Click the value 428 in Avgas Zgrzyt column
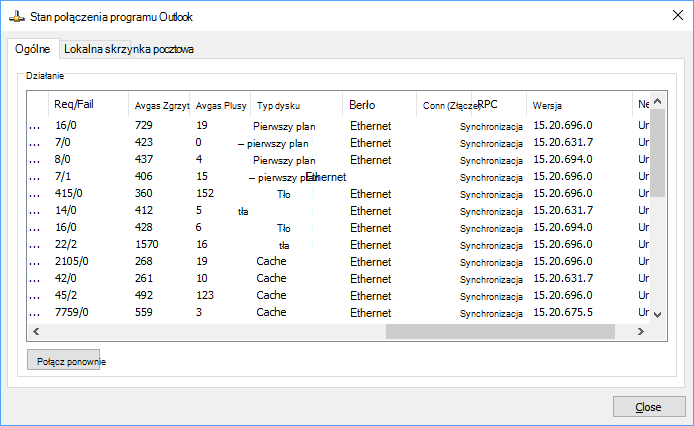The width and height of the screenshot is (694, 426). pyautogui.click(x=143, y=228)
